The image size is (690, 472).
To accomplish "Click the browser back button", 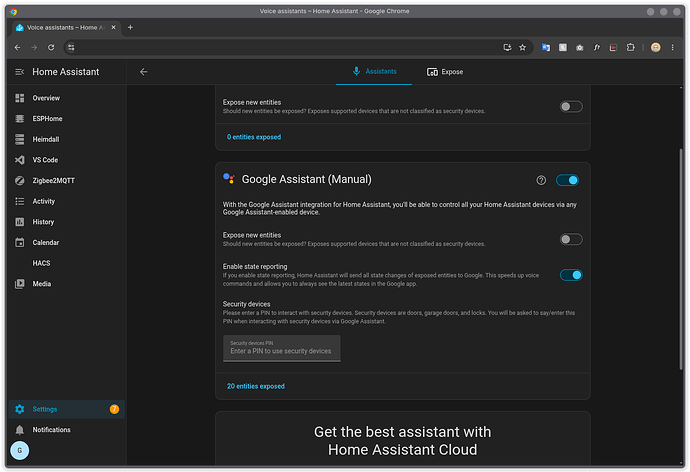I will click(x=18, y=48).
